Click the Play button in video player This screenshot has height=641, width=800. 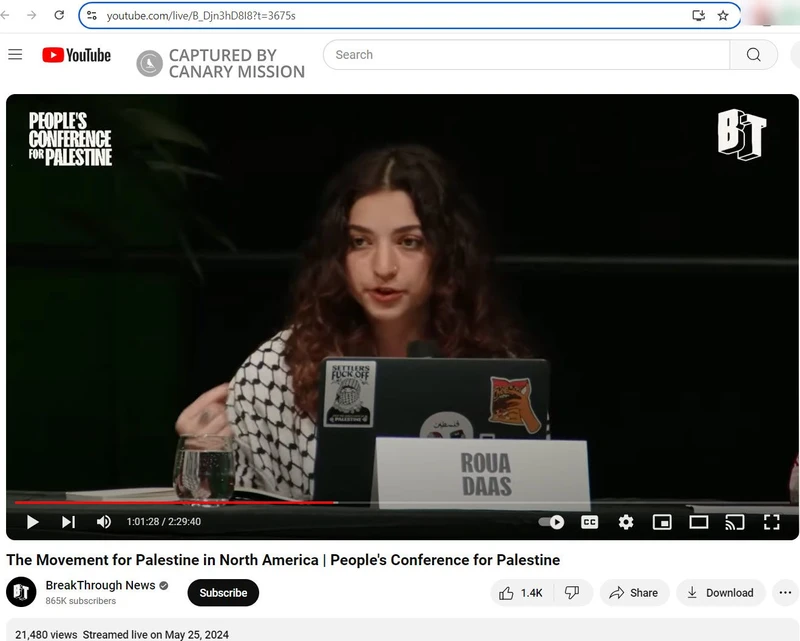(x=32, y=522)
